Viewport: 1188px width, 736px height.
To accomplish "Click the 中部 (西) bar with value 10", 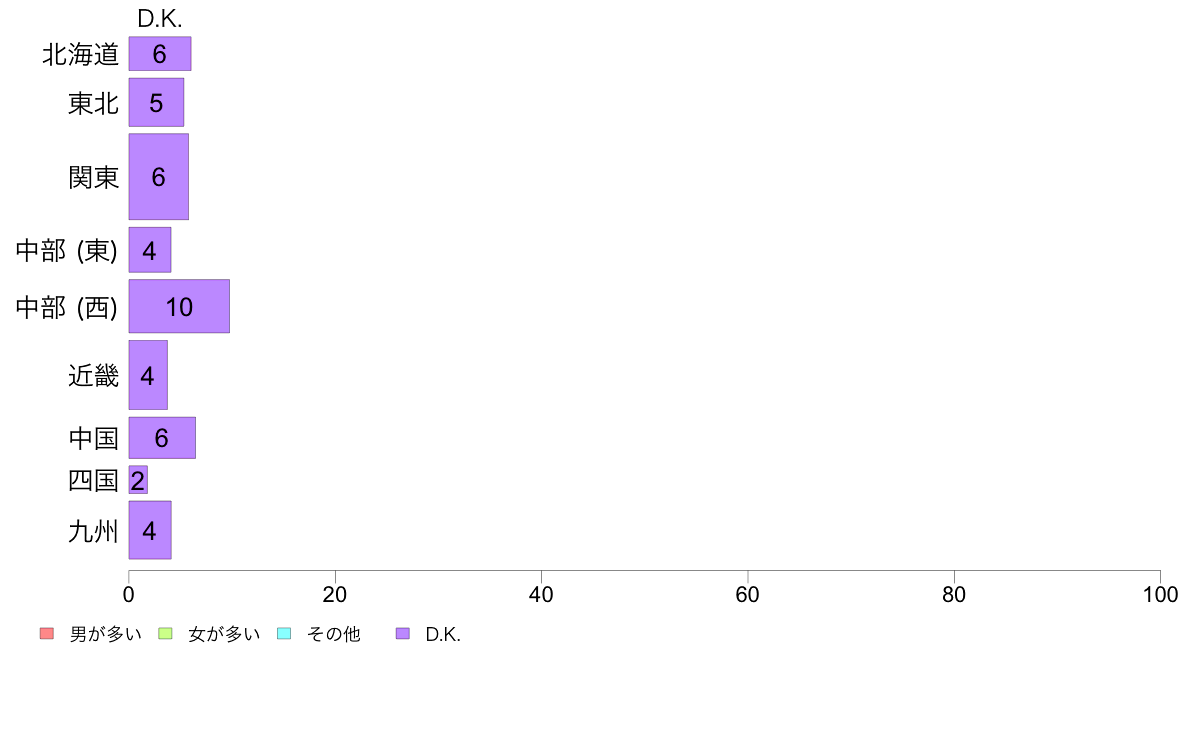I will coord(179,306).
